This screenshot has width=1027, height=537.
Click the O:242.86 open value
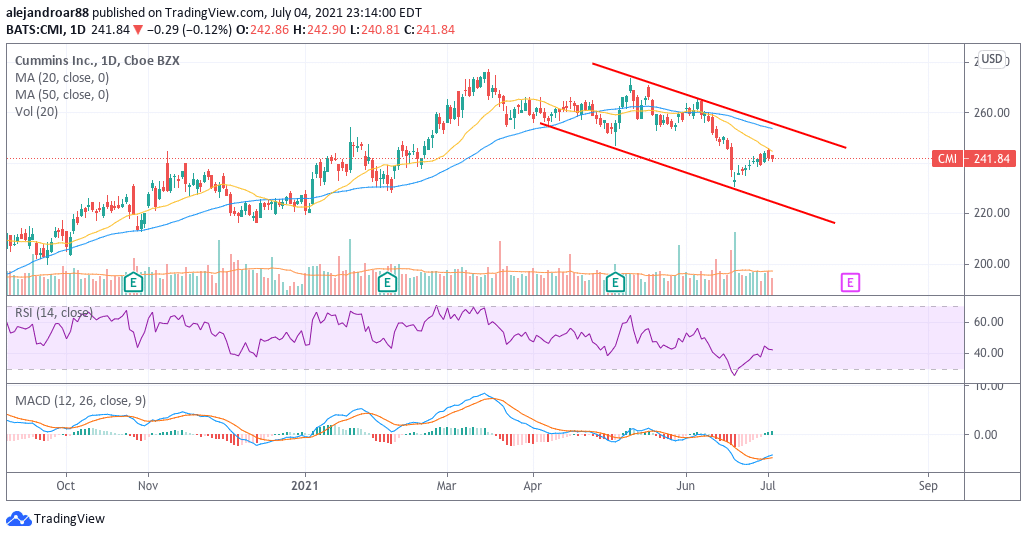pos(264,30)
